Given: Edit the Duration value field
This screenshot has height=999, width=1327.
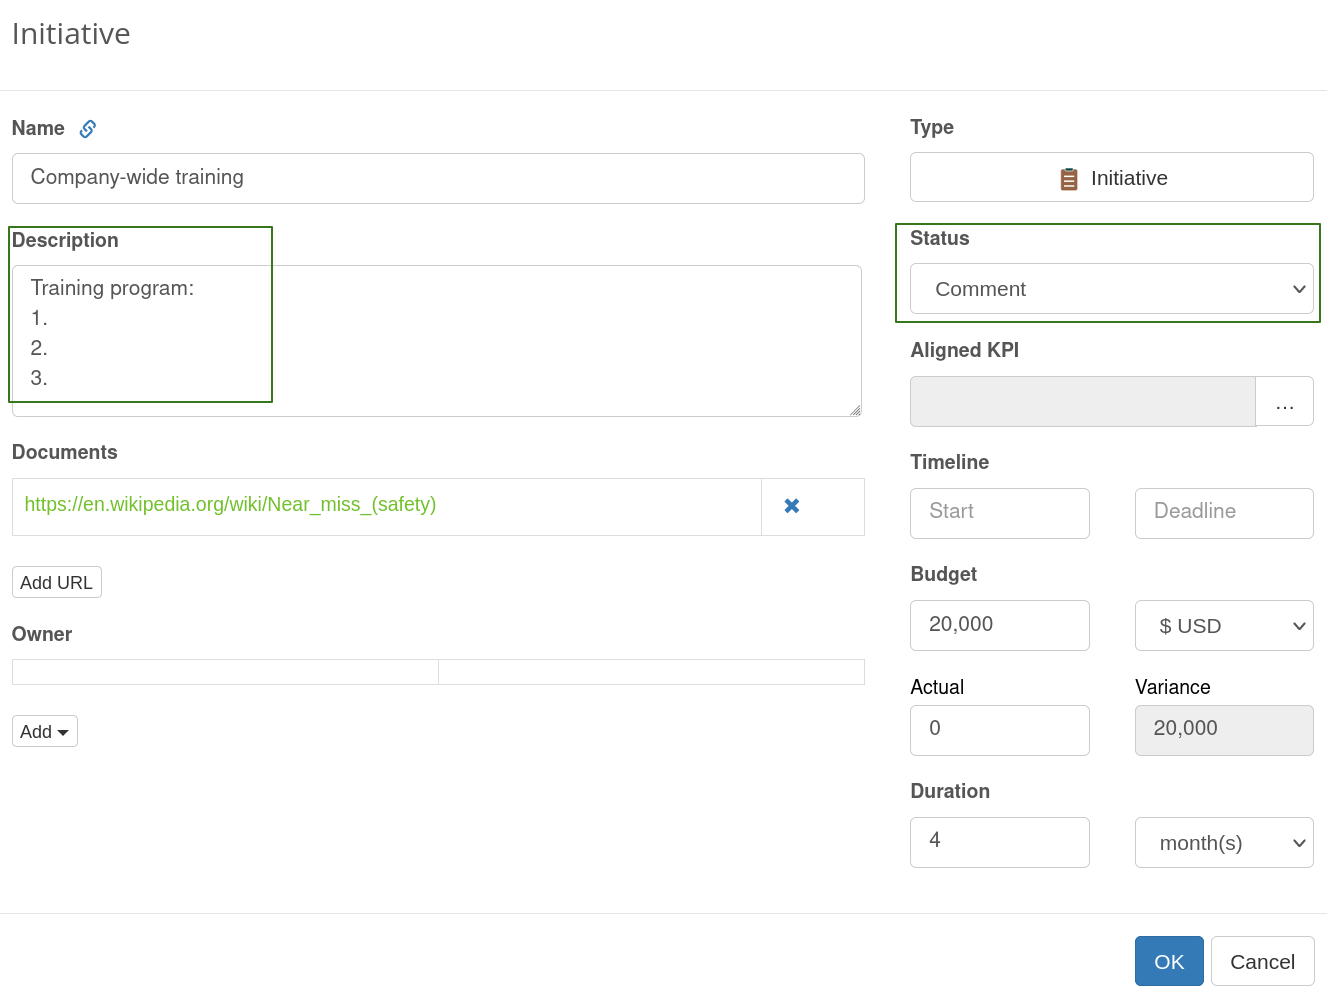Looking at the screenshot, I should coord(999,842).
